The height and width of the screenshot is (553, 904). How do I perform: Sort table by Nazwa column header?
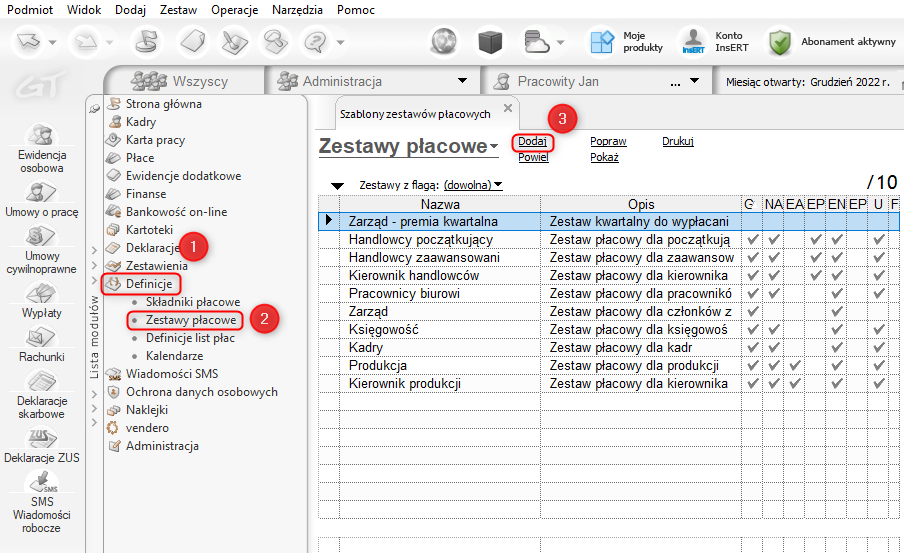point(440,204)
